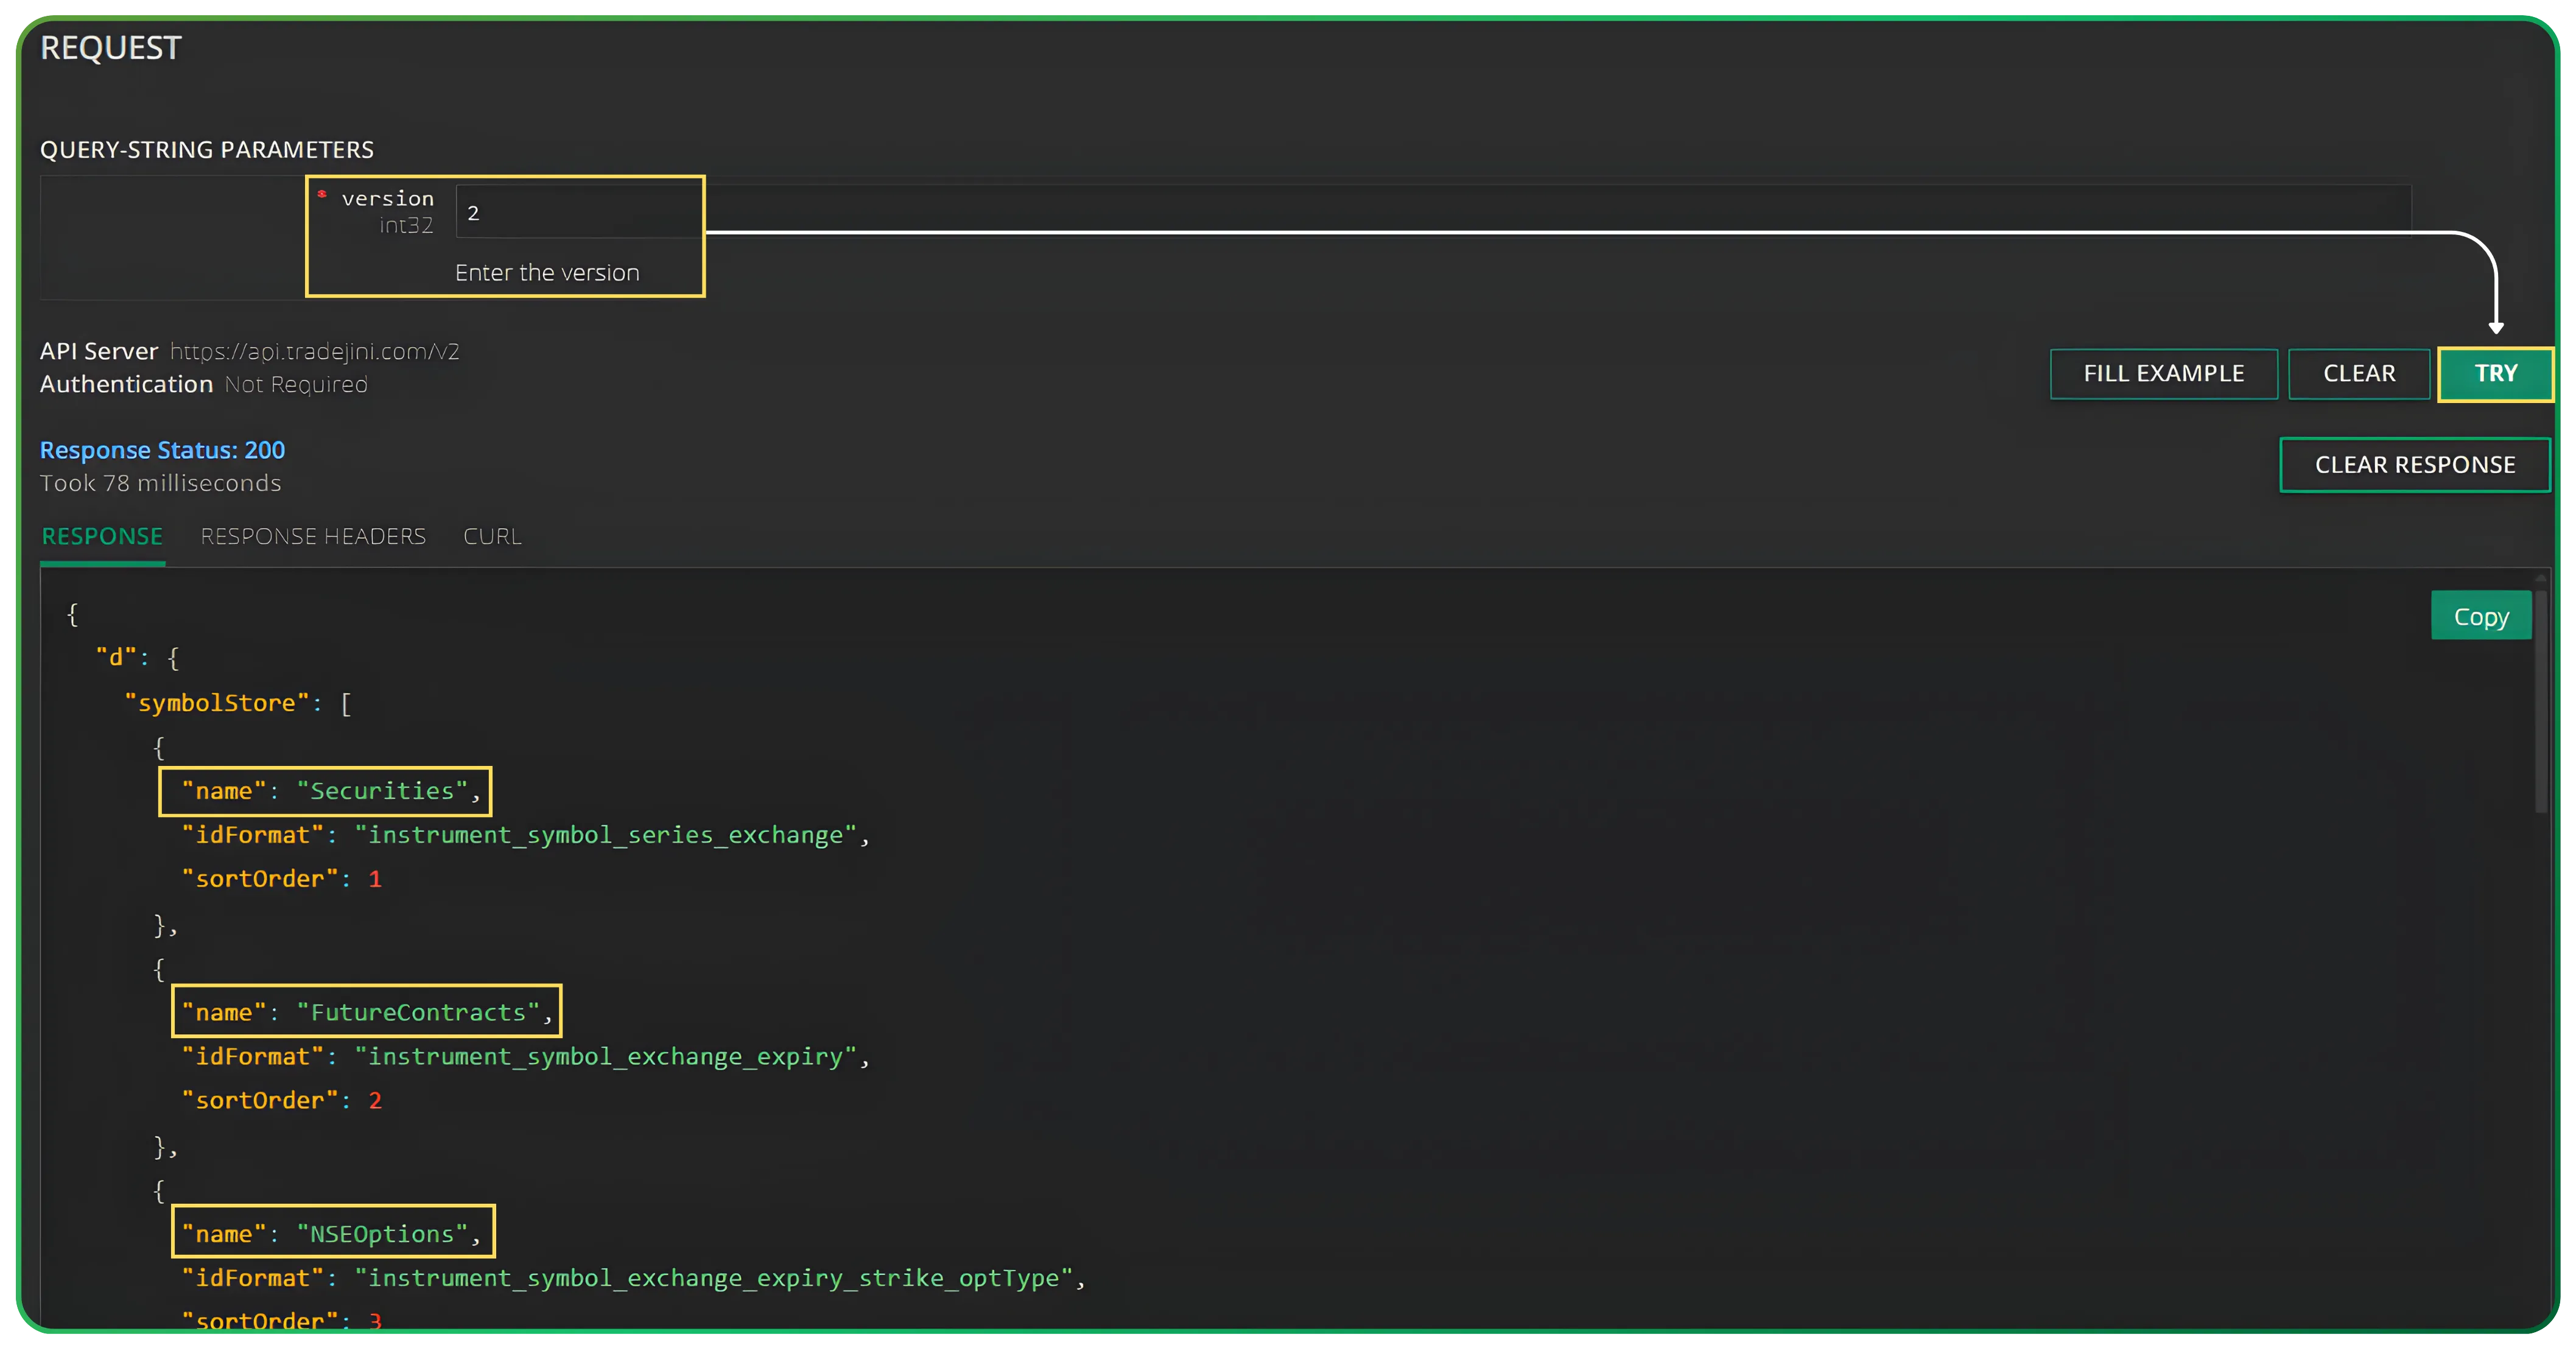This screenshot has height=1348, width=2576.
Task: Click the TRY button
Action: pyautogui.click(x=2495, y=373)
